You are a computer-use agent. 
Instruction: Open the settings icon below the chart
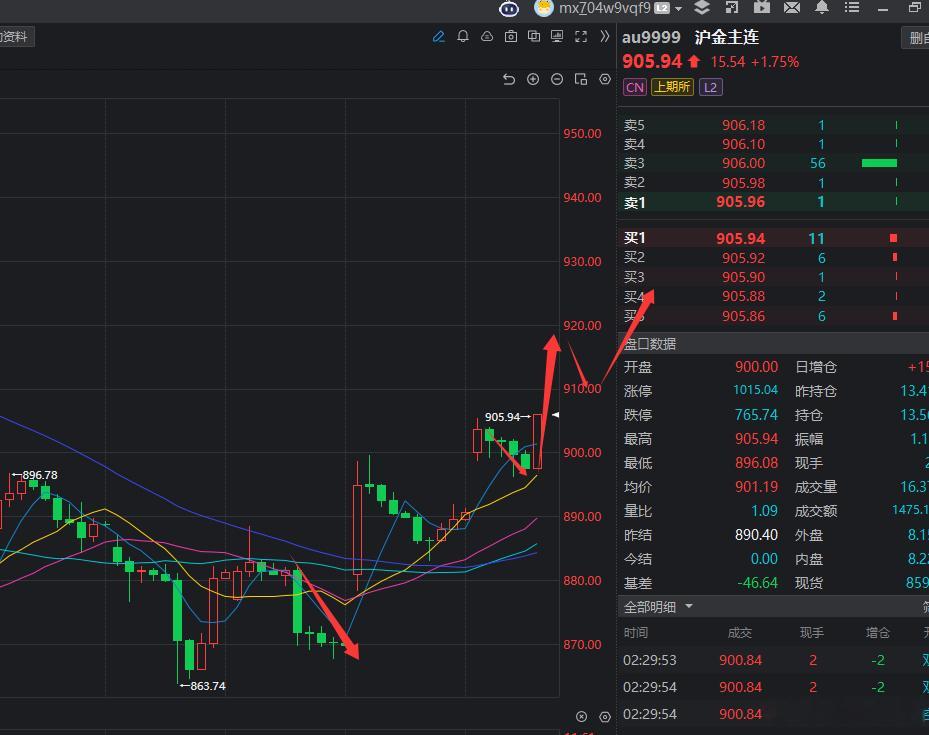click(605, 717)
